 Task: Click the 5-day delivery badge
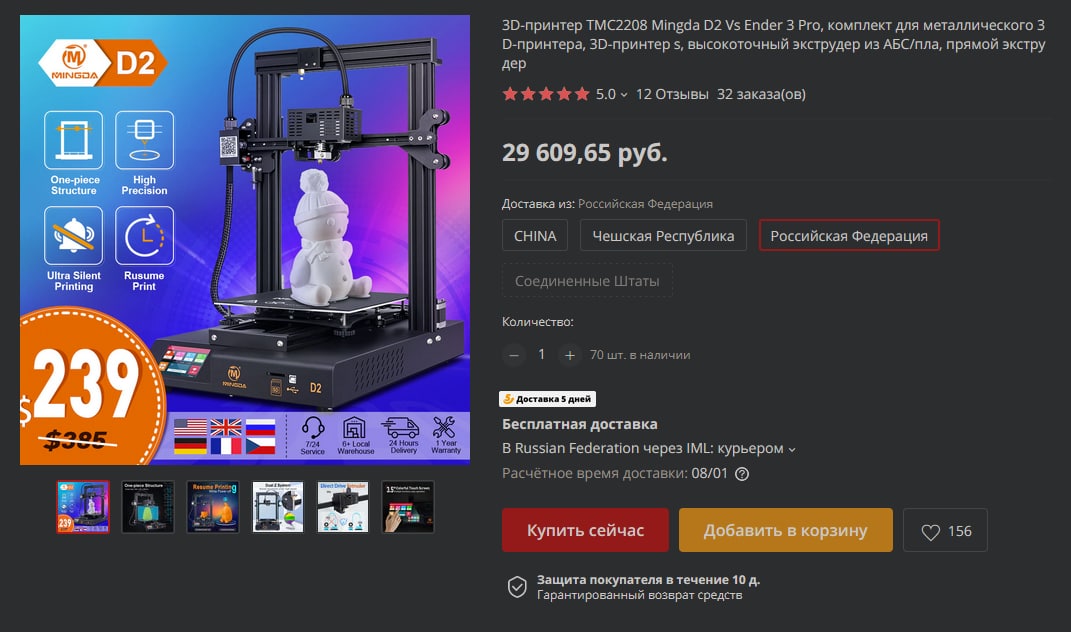pos(548,399)
